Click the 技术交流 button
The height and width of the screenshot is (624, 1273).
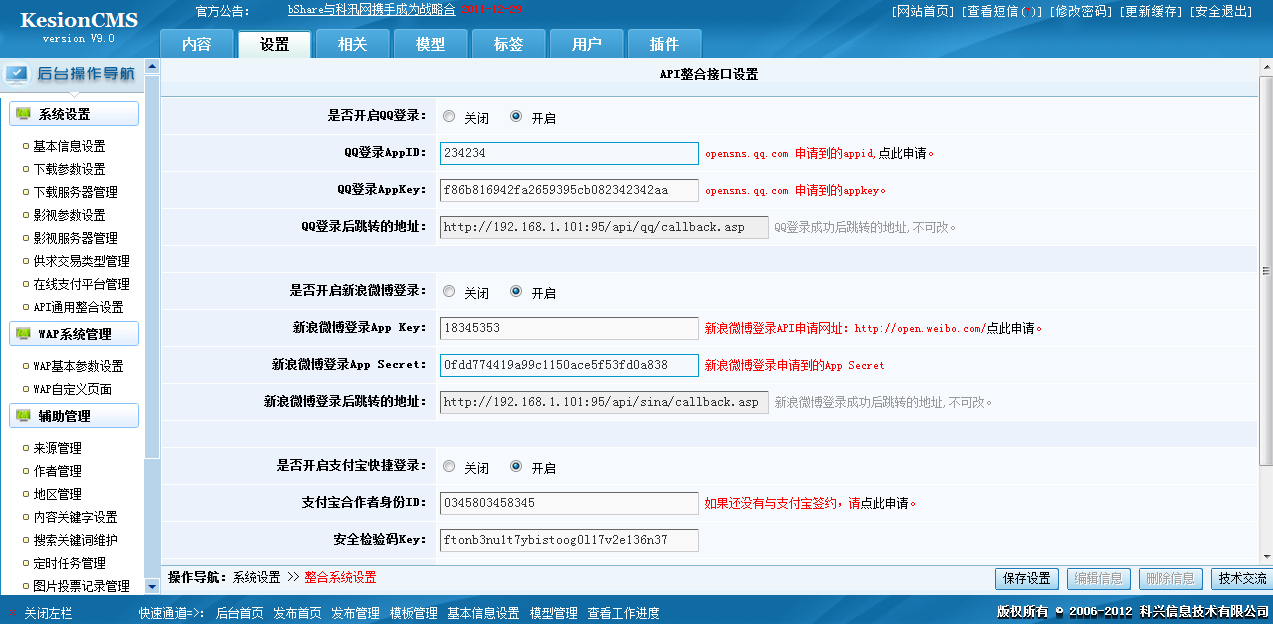[1241, 579]
